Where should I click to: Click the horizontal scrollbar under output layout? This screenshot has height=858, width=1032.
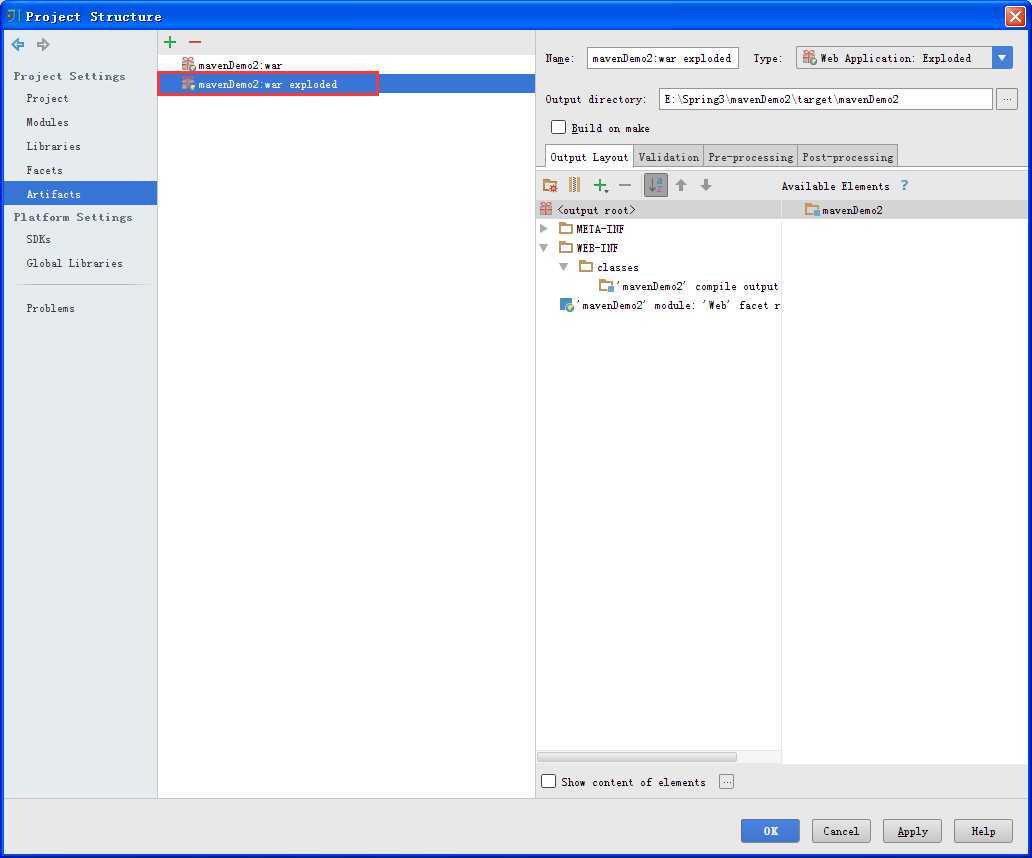click(x=637, y=757)
